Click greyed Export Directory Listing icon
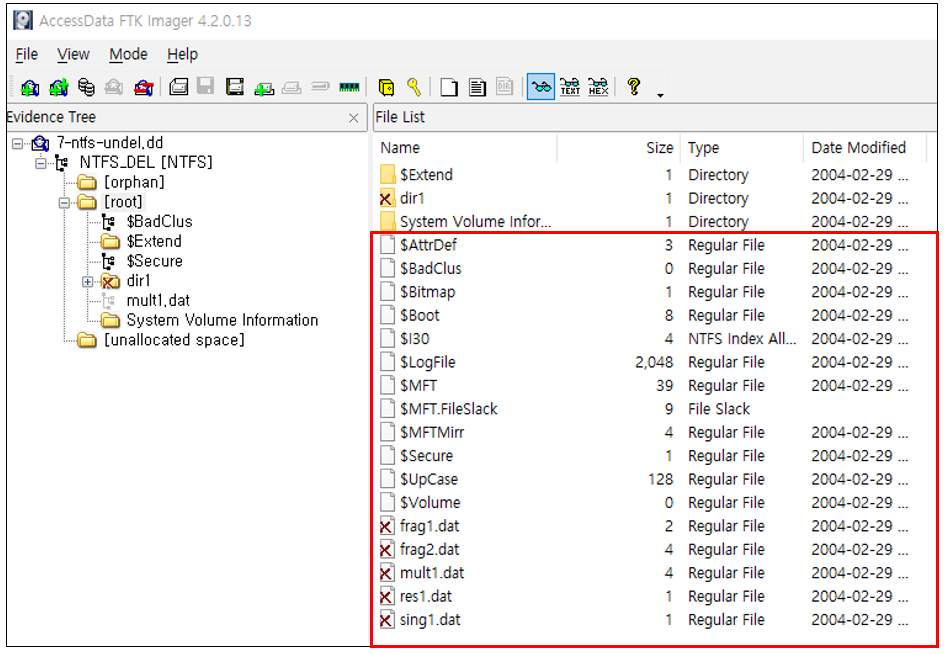The image size is (948, 654). [505, 87]
